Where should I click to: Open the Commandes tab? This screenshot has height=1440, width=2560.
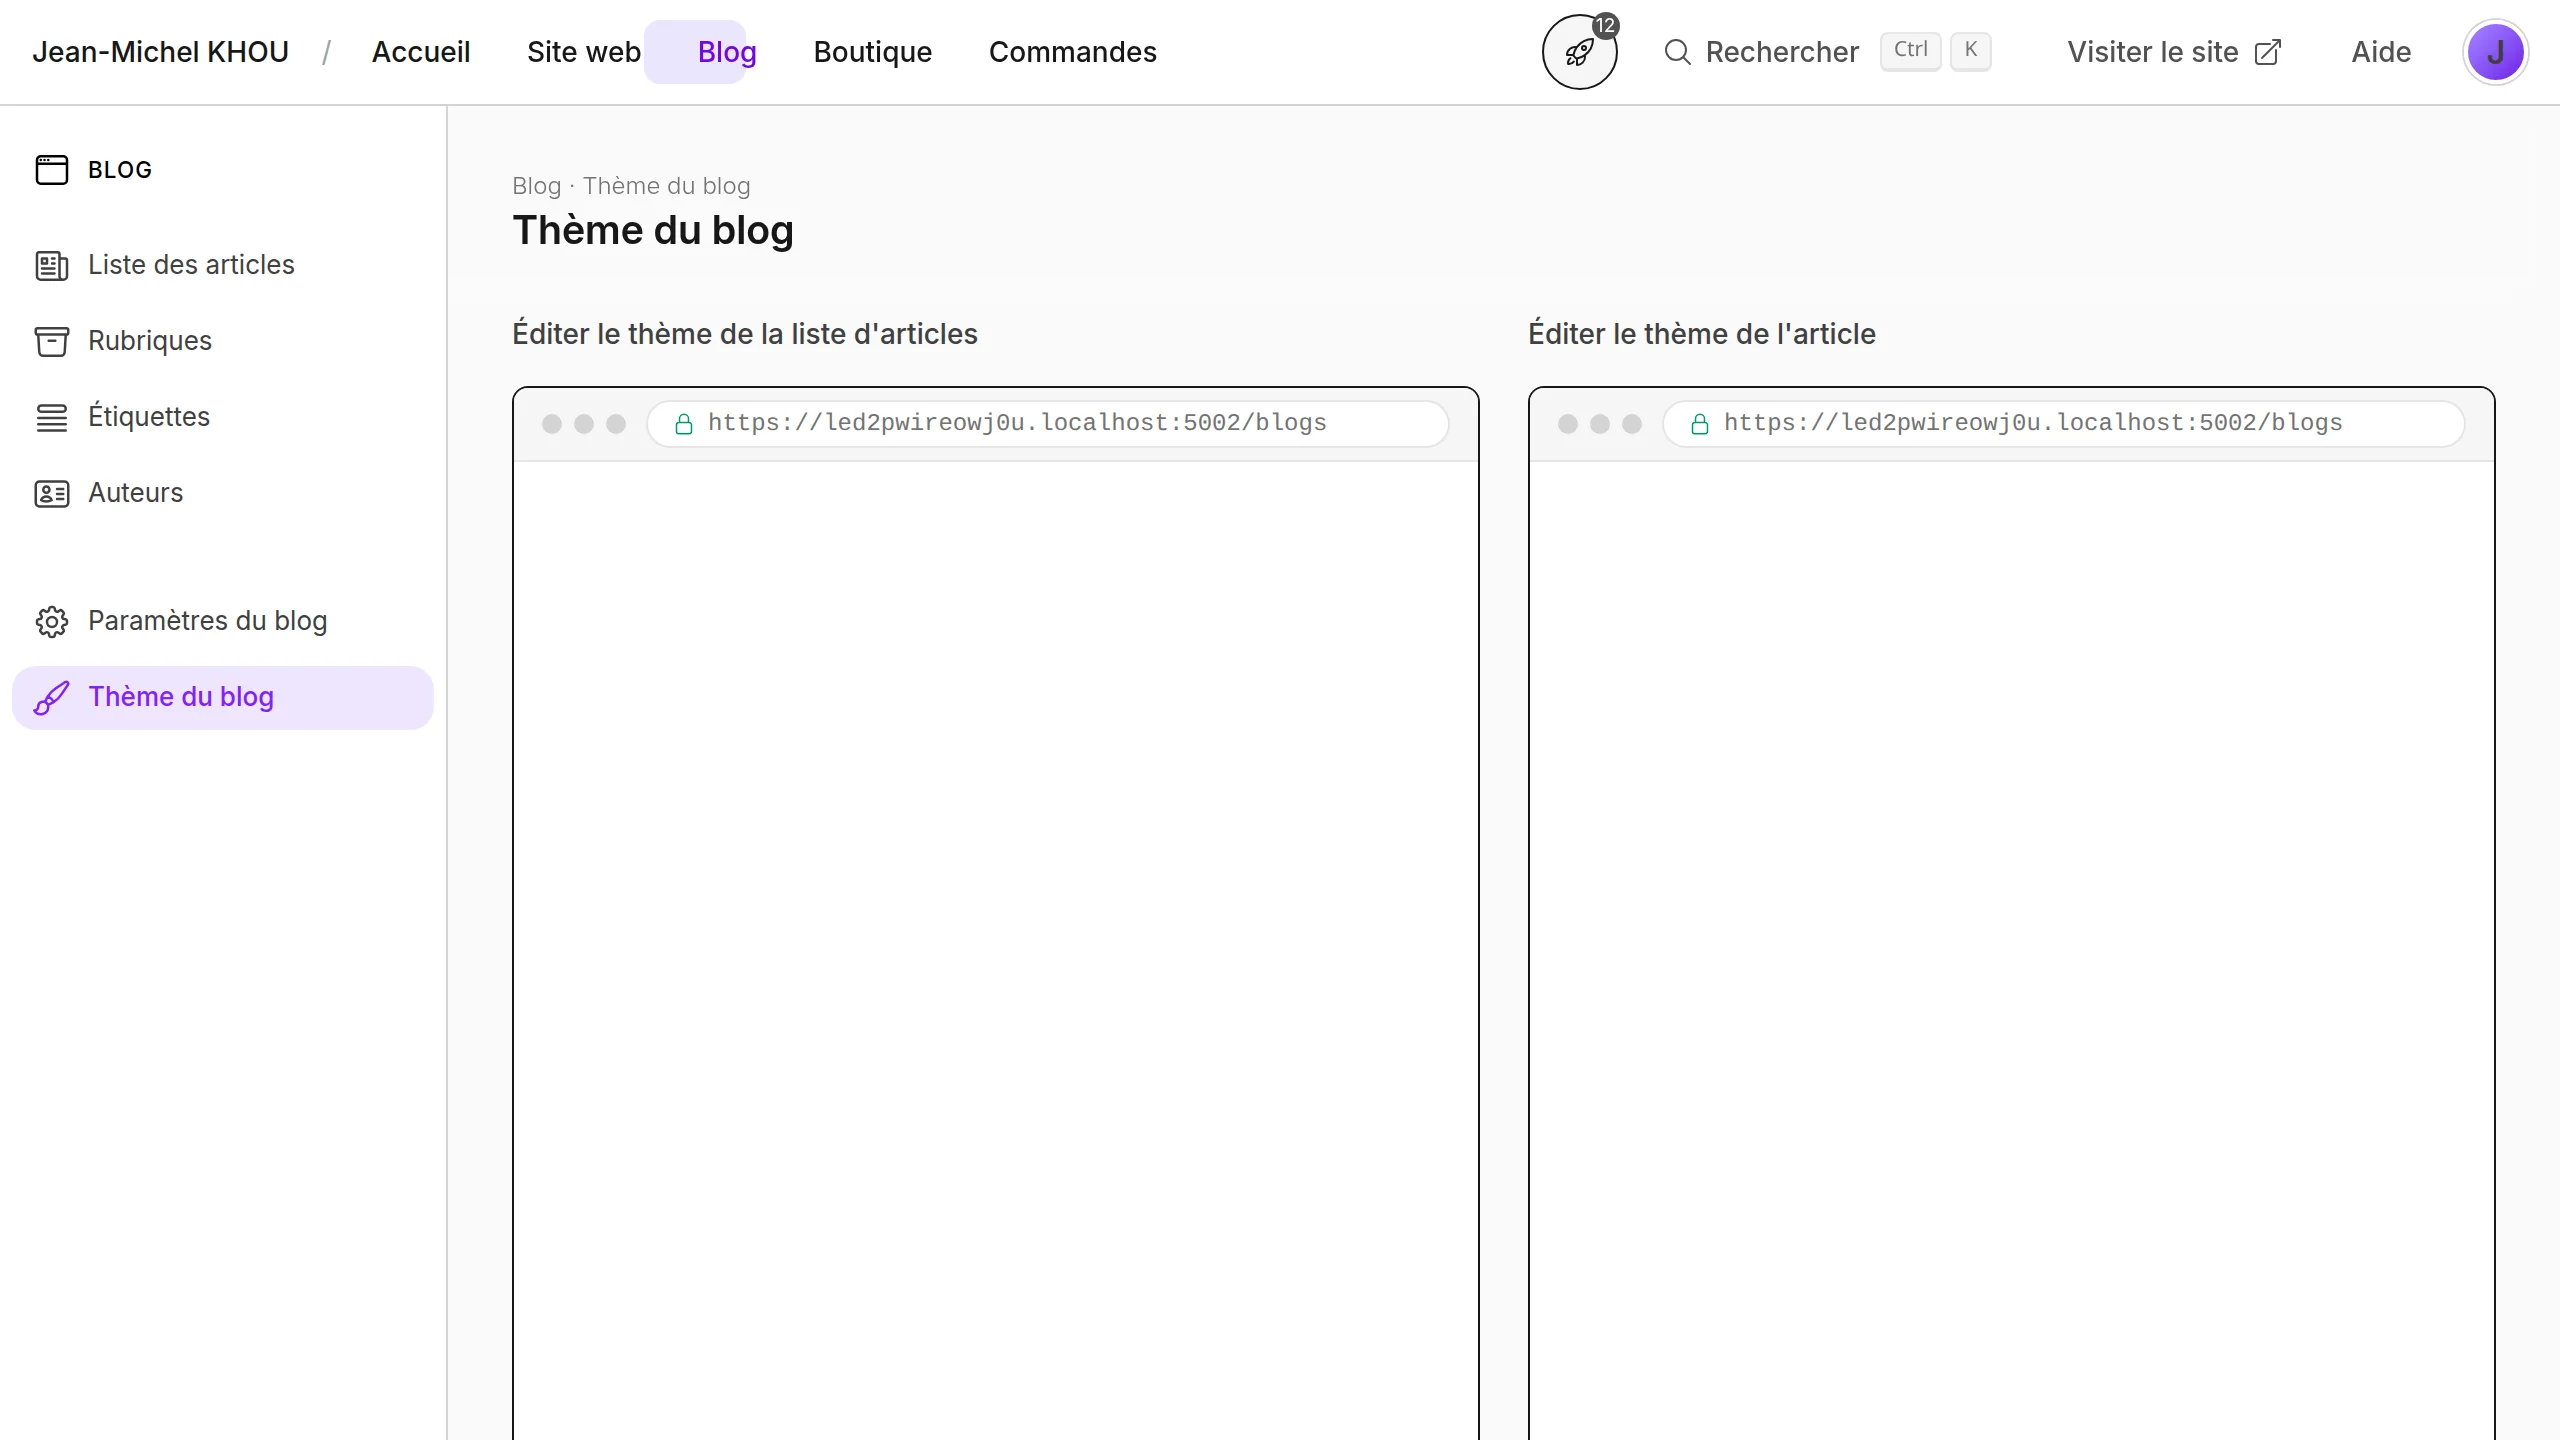click(x=1072, y=52)
